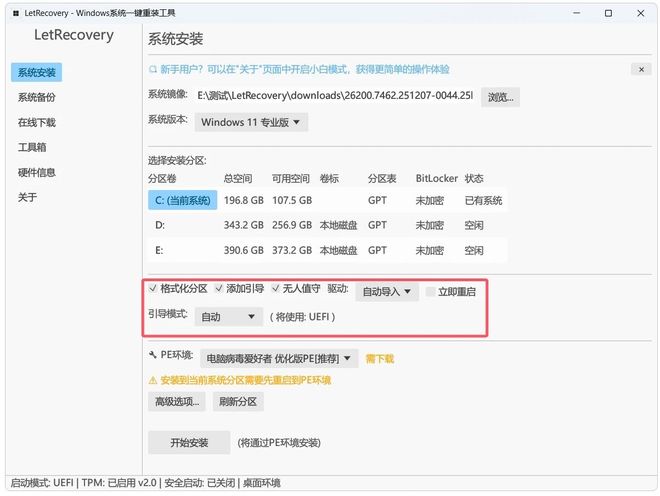Click the 需下载 link
The image size is (660, 496).
tap(380, 359)
